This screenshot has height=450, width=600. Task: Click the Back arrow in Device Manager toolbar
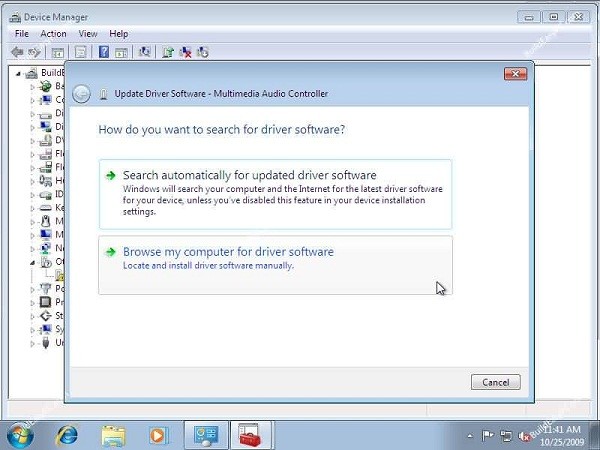pyautogui.click(x=17, y=52)
